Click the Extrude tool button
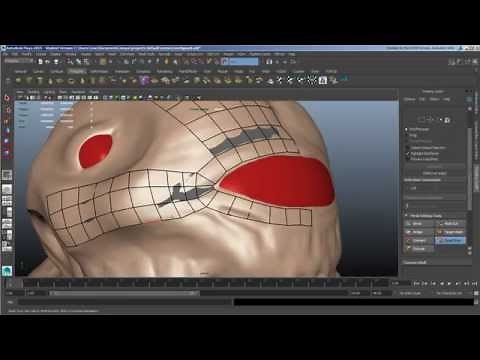480x360 pixels. 420,249
